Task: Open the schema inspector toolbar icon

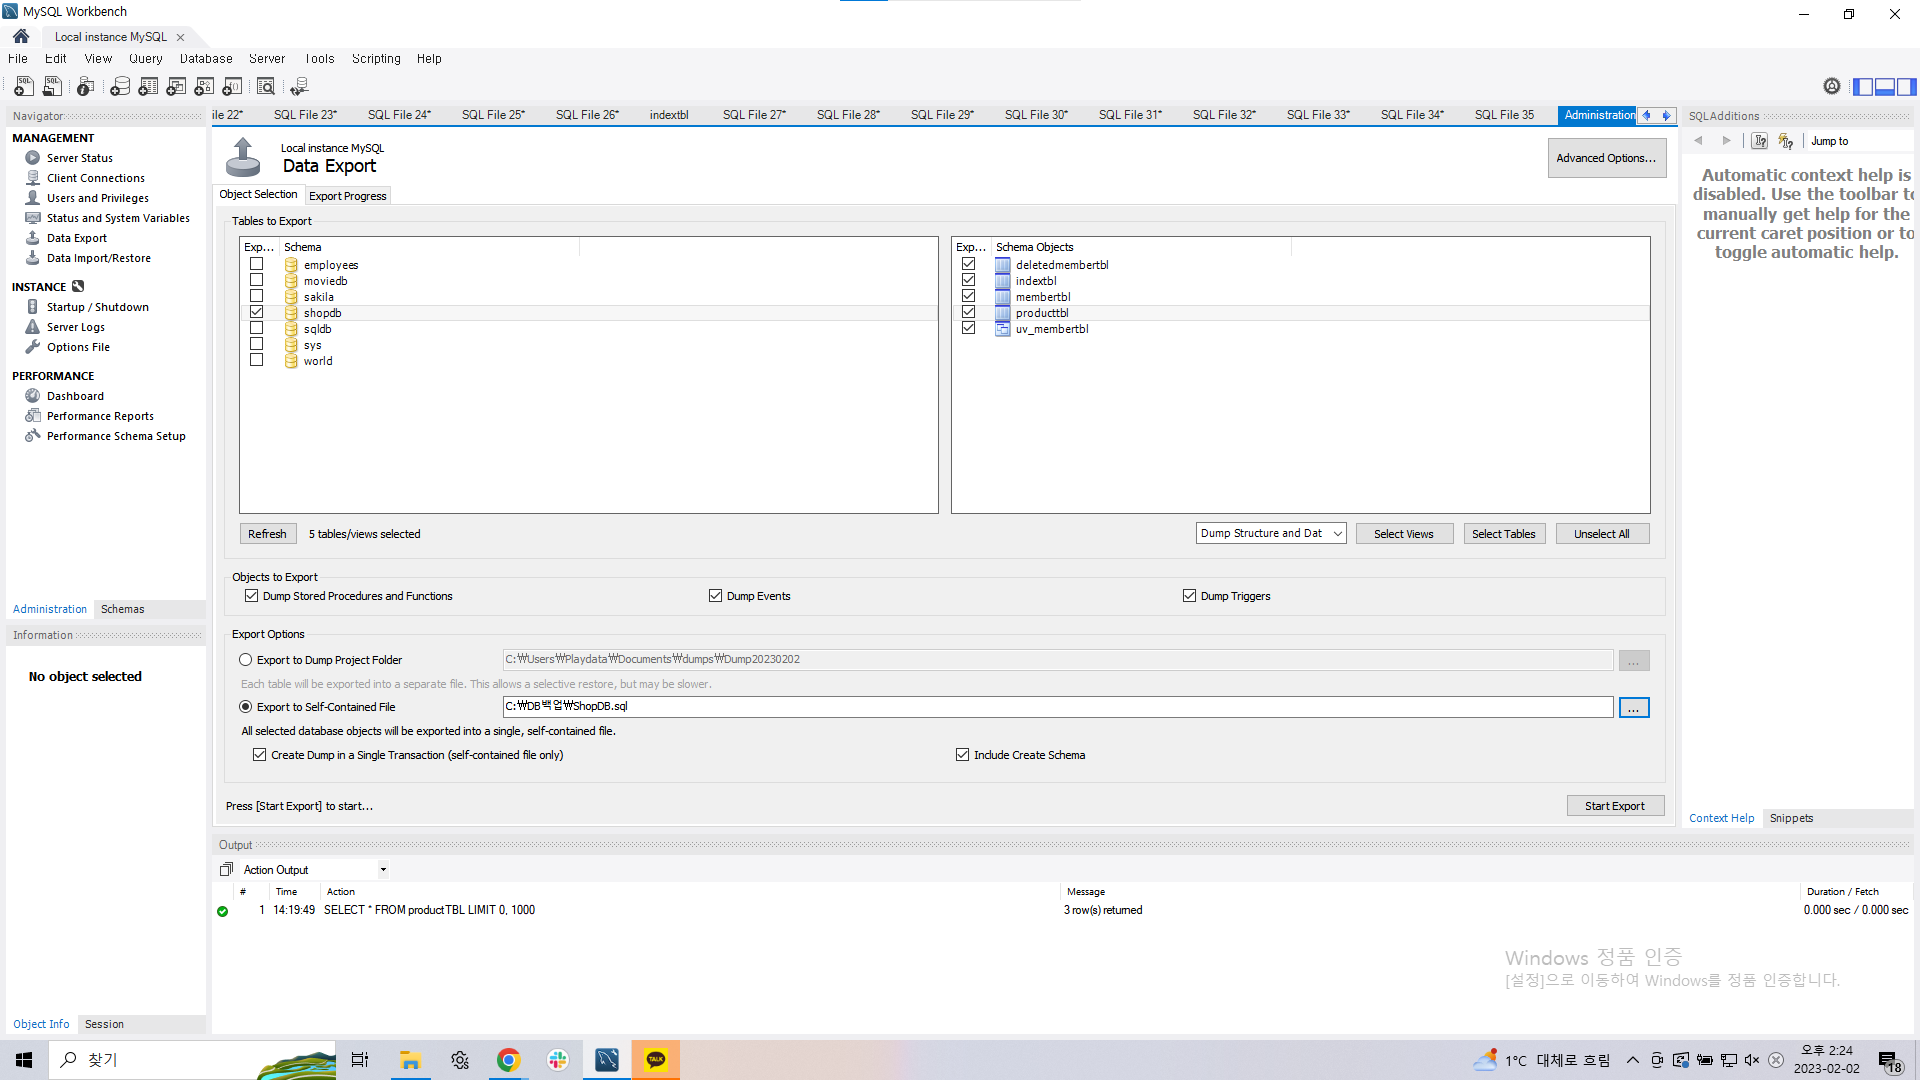Action: tap(86, 87)
